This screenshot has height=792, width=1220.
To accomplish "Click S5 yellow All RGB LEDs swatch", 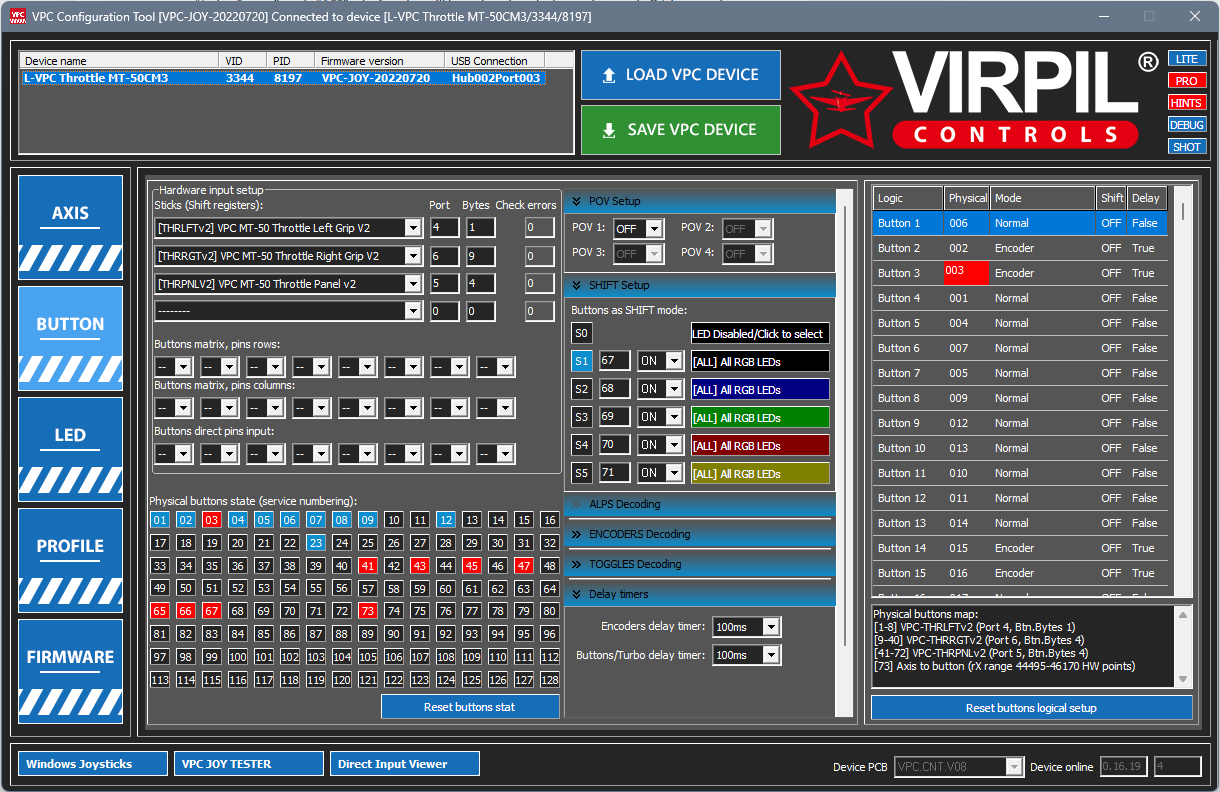I will (x=760, y=473).
